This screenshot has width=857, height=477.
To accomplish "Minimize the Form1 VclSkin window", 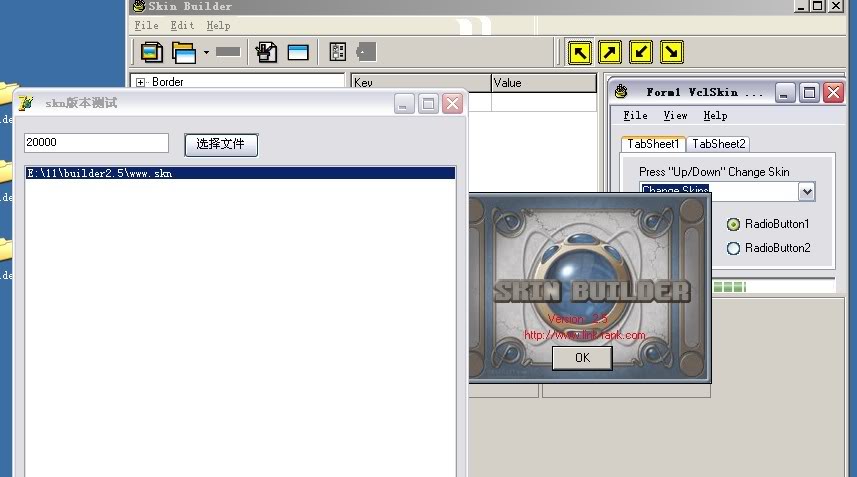I will (x=784, y=93).
